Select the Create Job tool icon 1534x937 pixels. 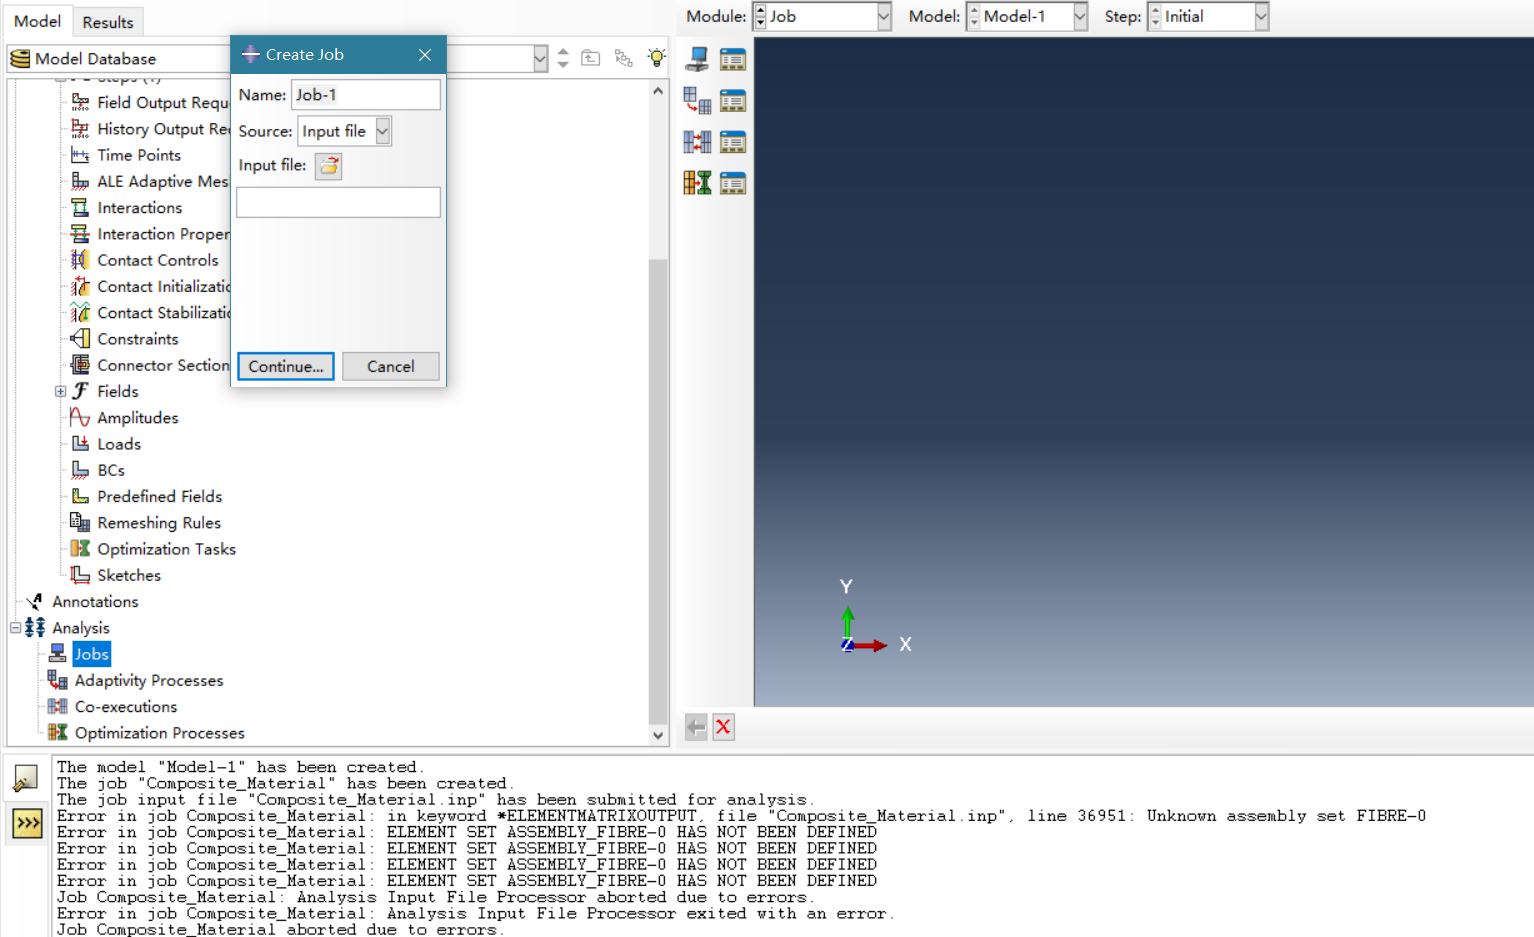click(x=697, y=58)
